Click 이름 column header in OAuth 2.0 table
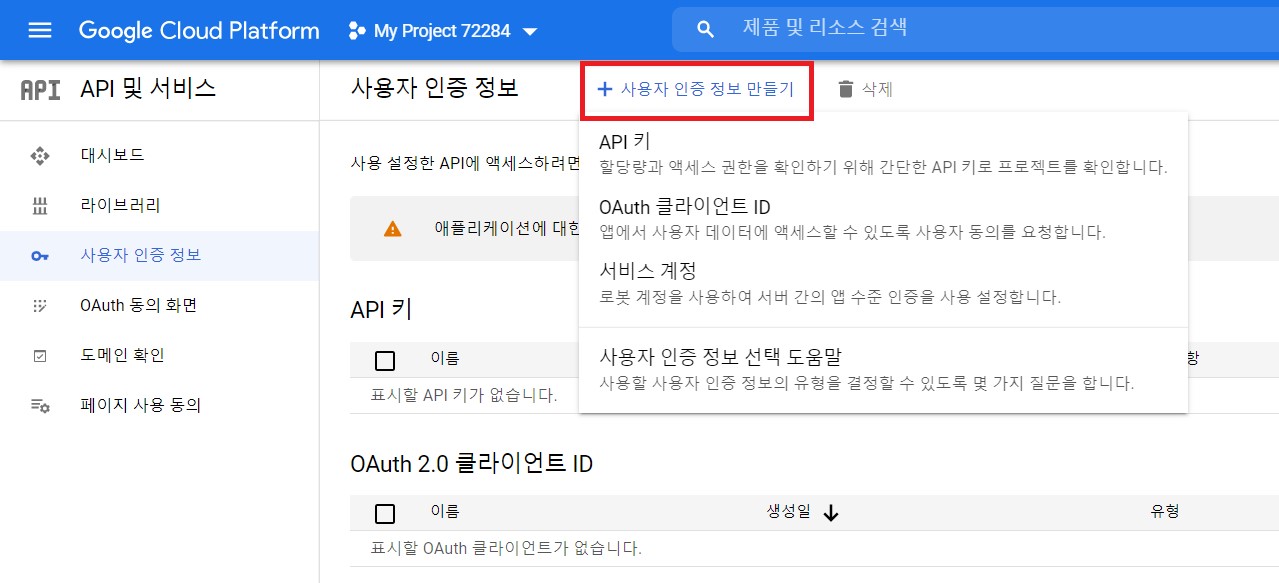Image resolution: width=1279 pixels, height=583 pixels. point(445,511)
